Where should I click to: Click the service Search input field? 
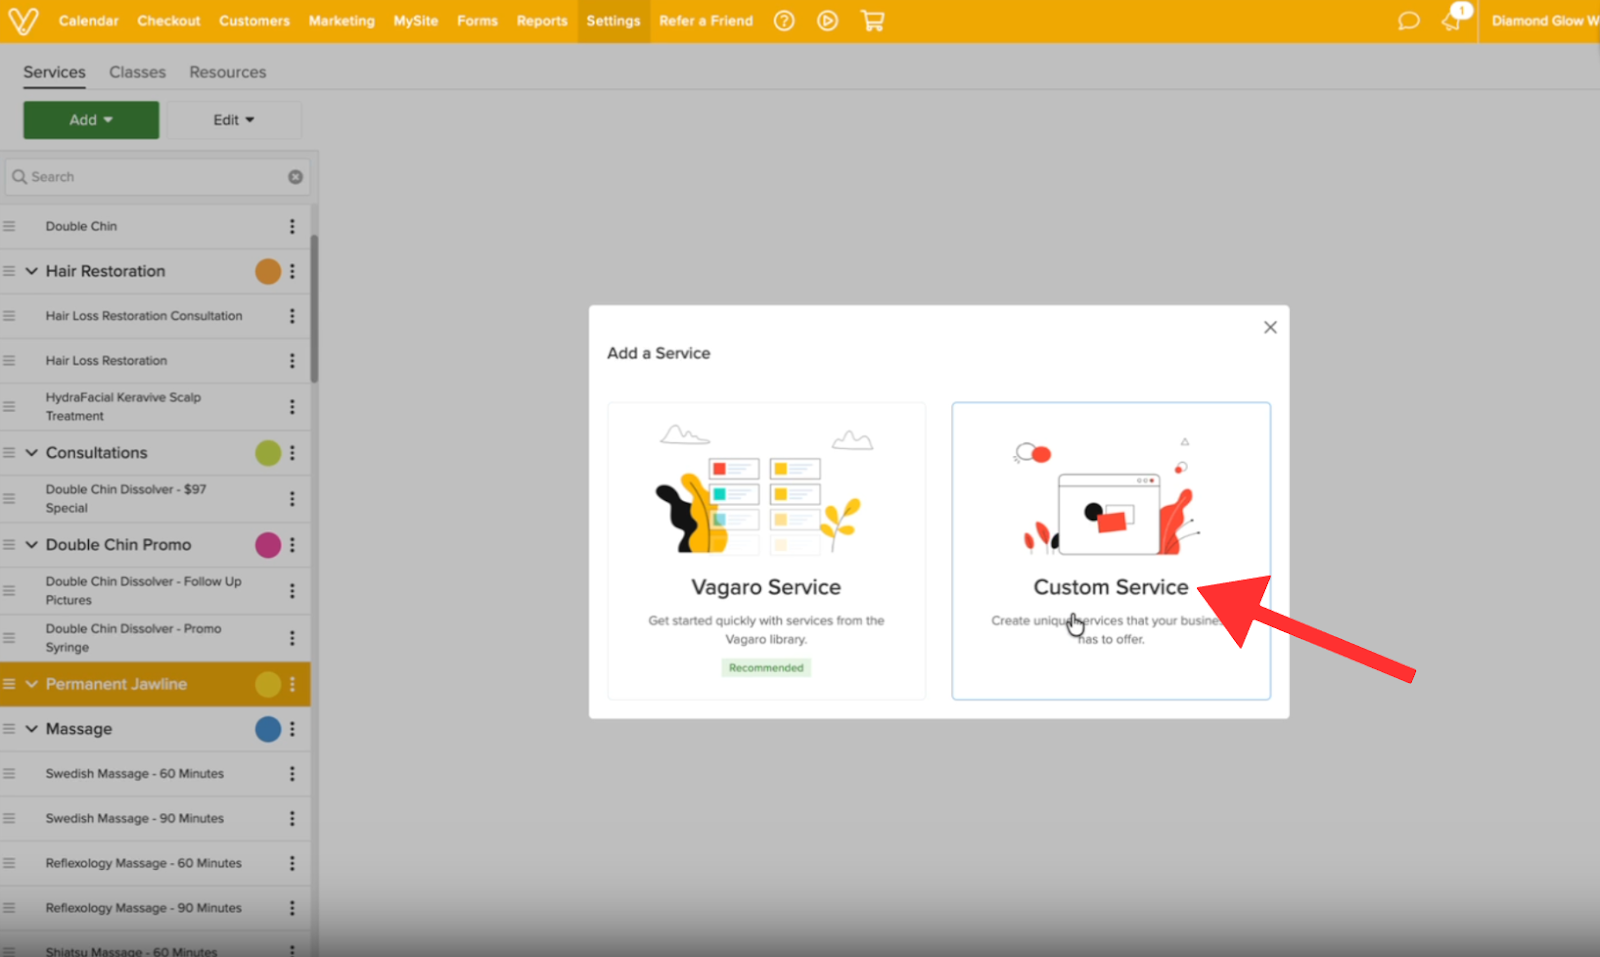point(157,177)
